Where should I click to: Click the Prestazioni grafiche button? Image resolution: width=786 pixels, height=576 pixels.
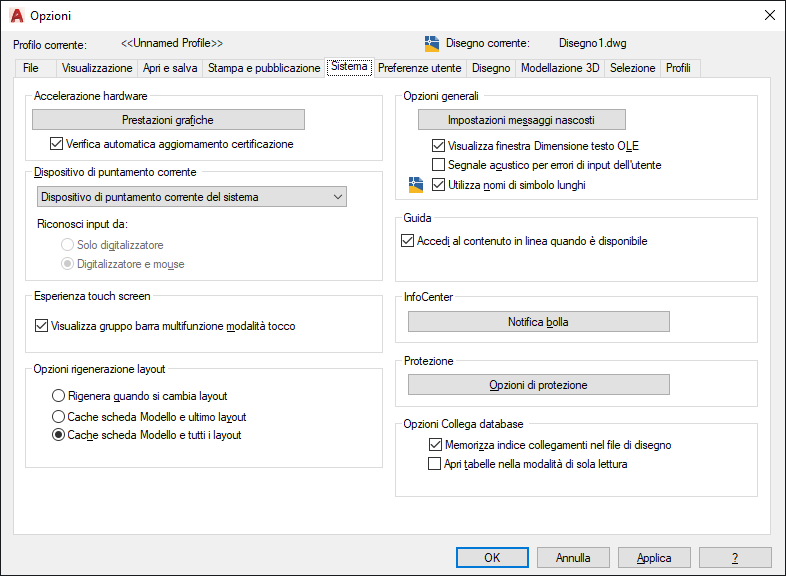click(x=168, y=120)
